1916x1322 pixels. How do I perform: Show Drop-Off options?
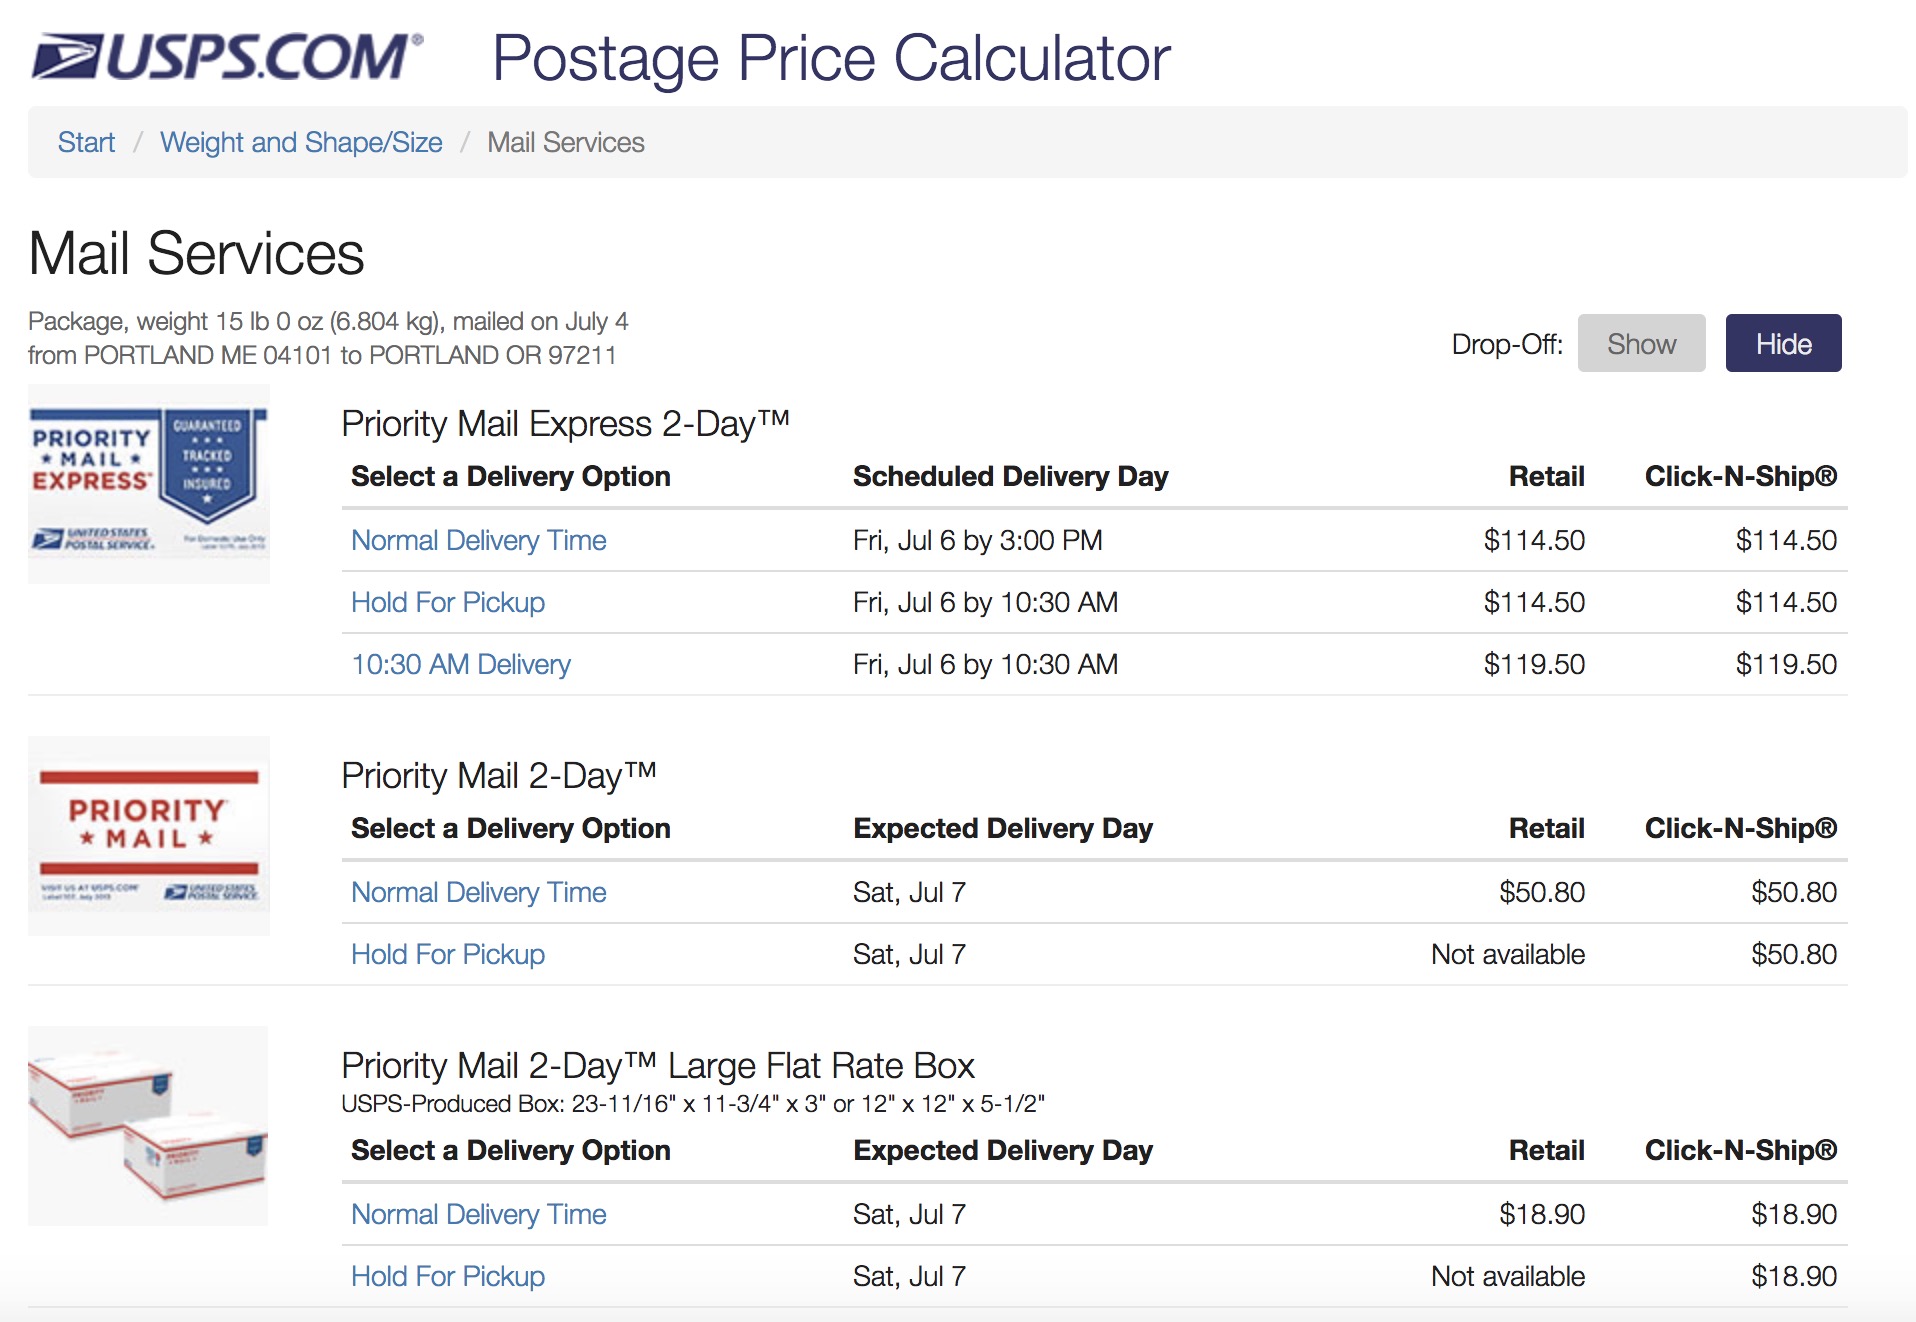pos(1641,343)
